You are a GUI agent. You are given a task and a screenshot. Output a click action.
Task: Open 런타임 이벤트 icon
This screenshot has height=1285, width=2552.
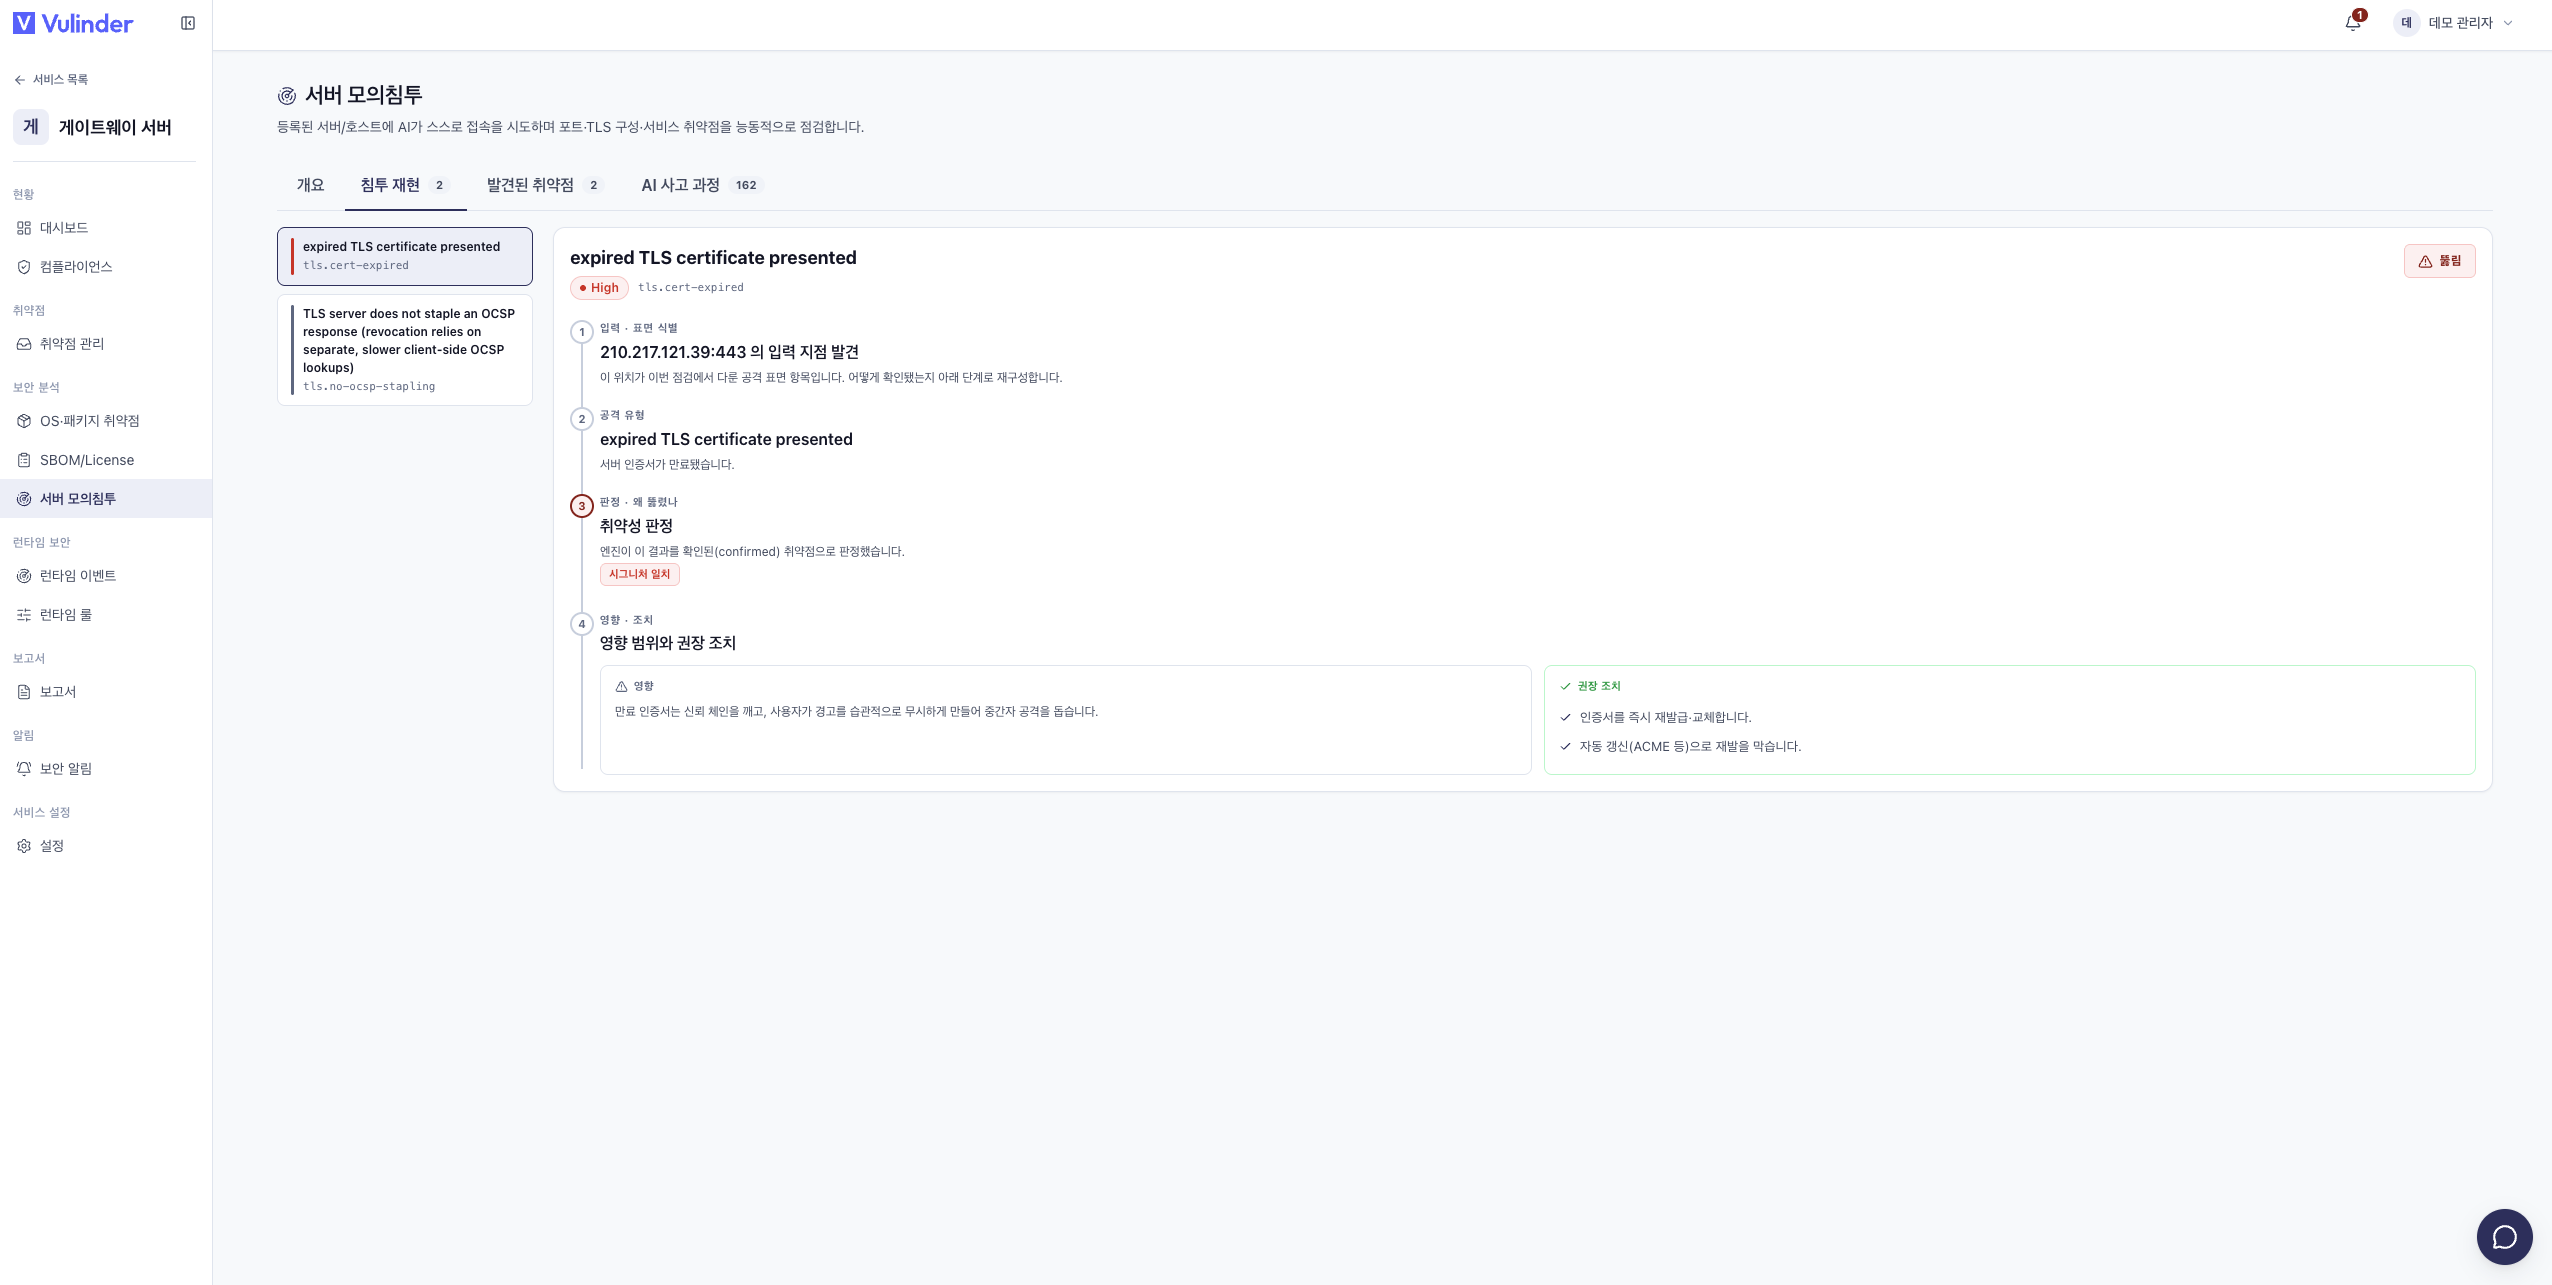(x=24, y=576)
